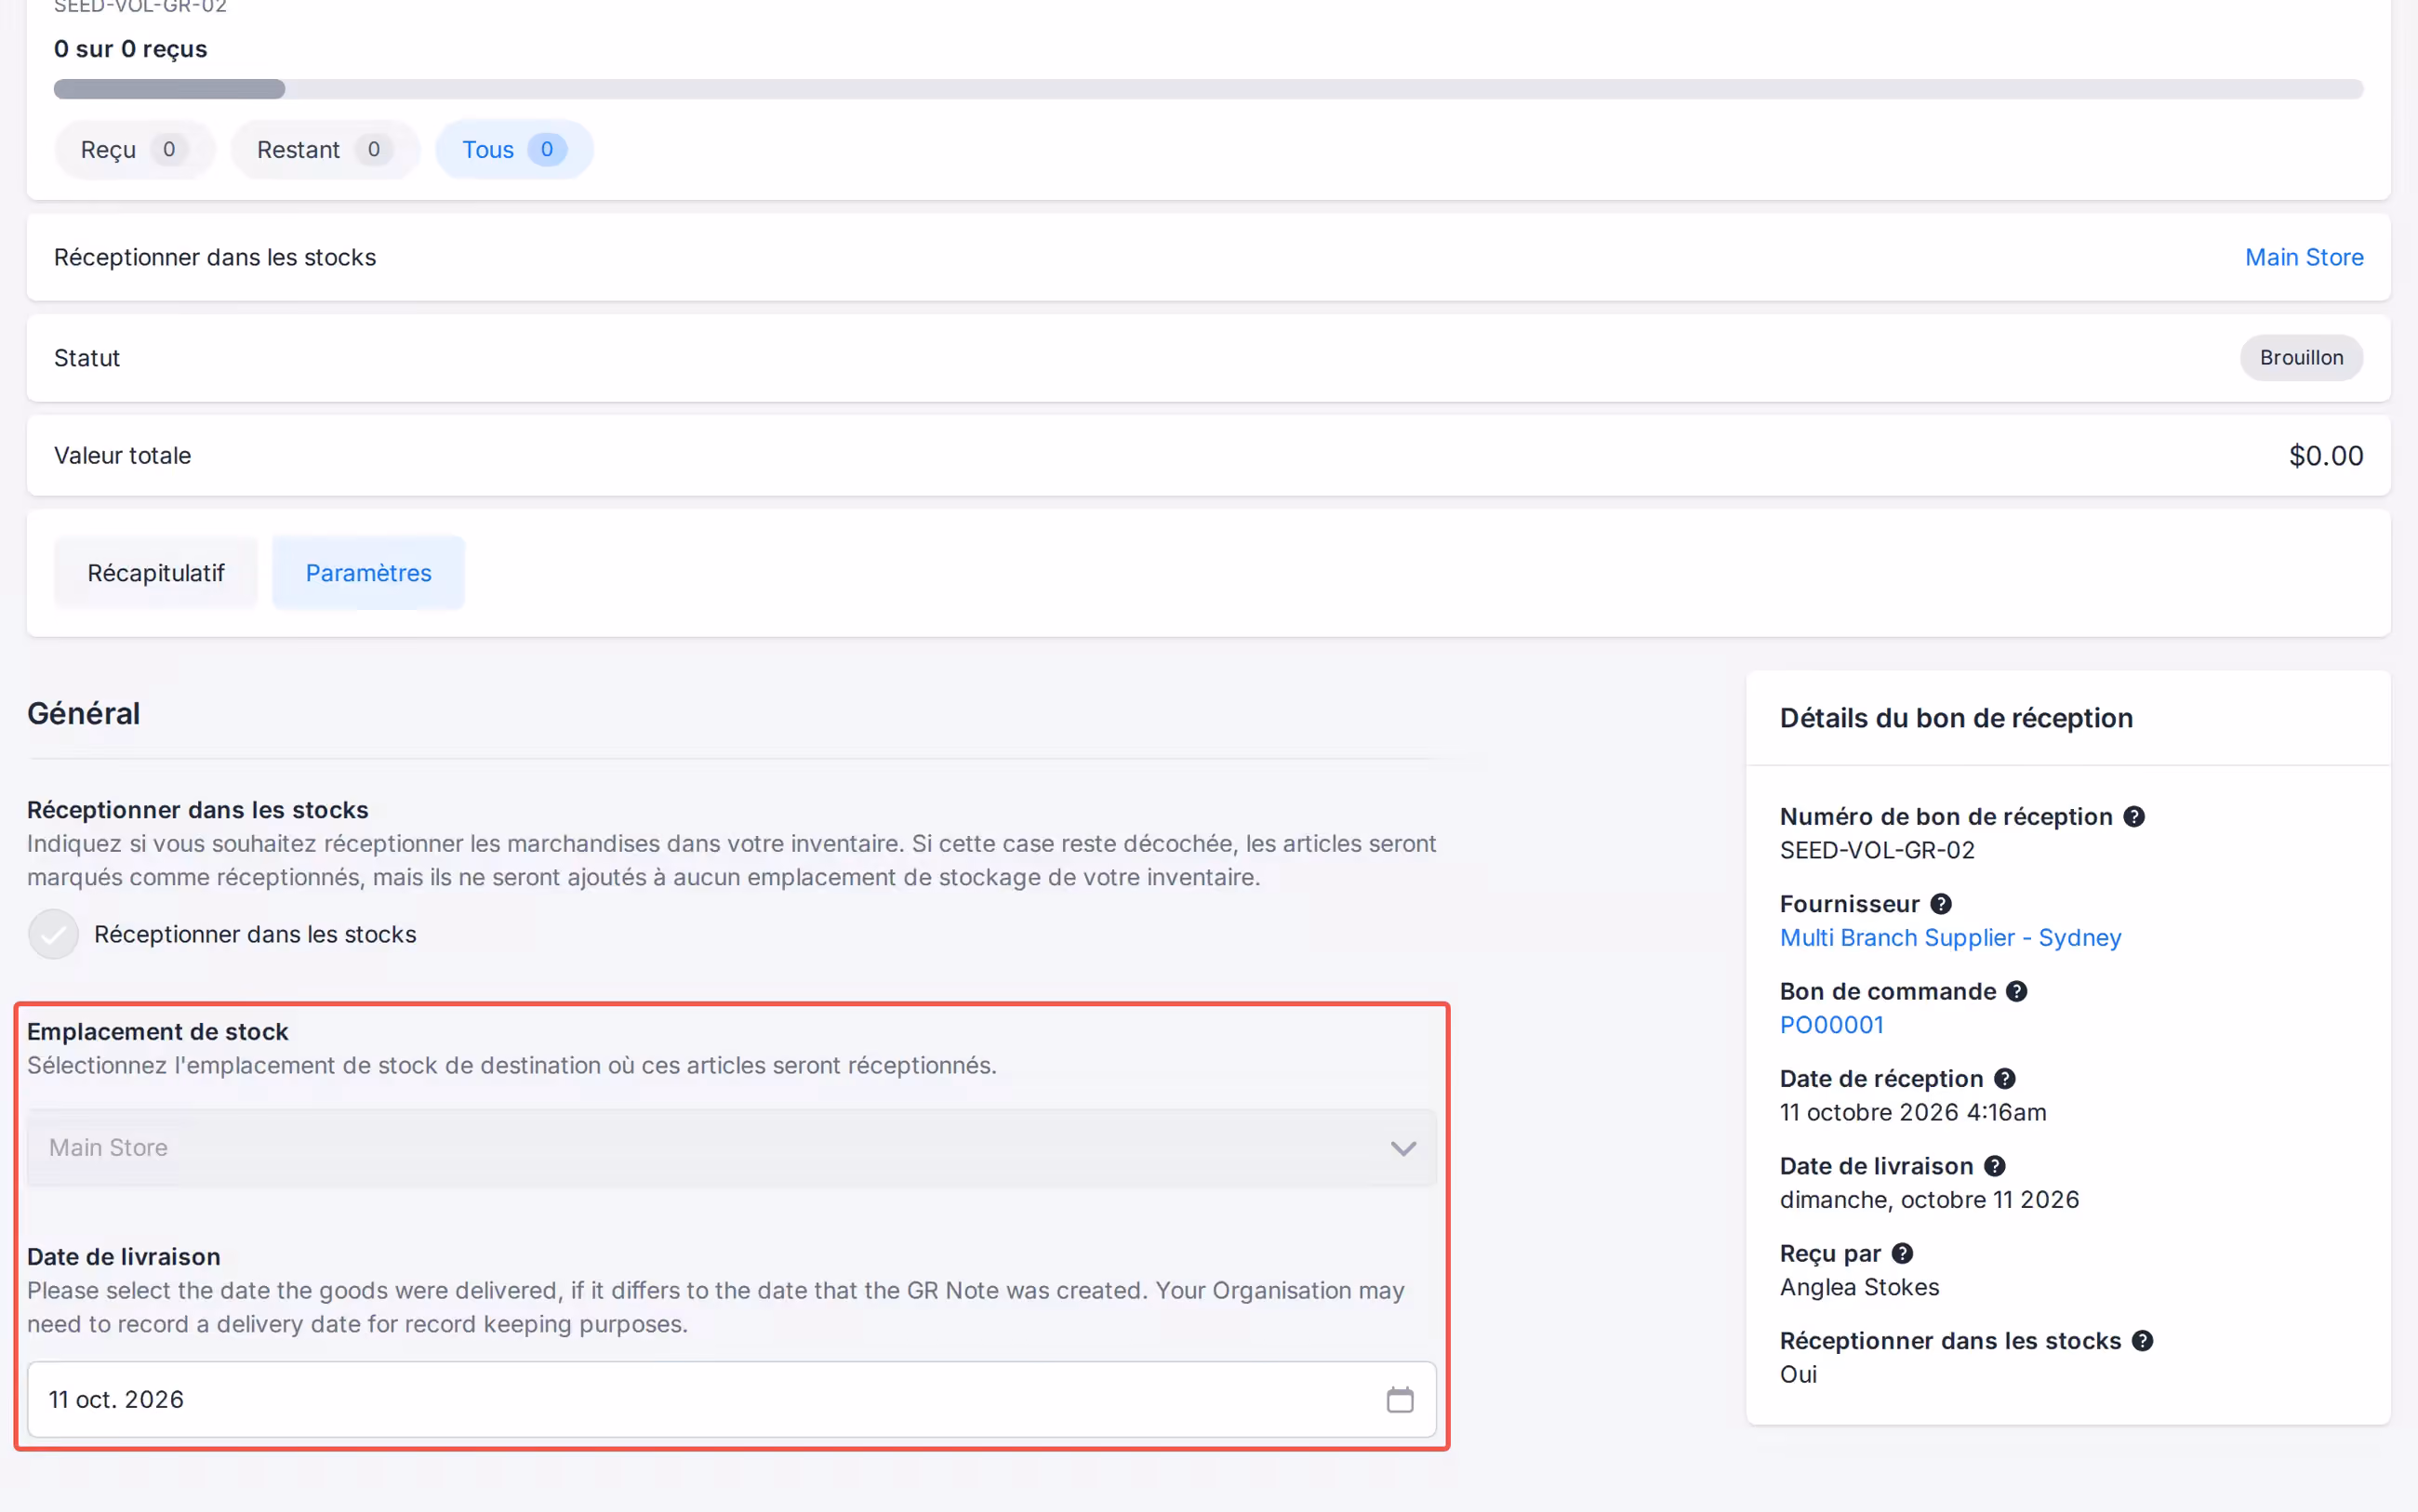
Task: Switch to the Récapitulatif tab
Action: pos(156,573)
